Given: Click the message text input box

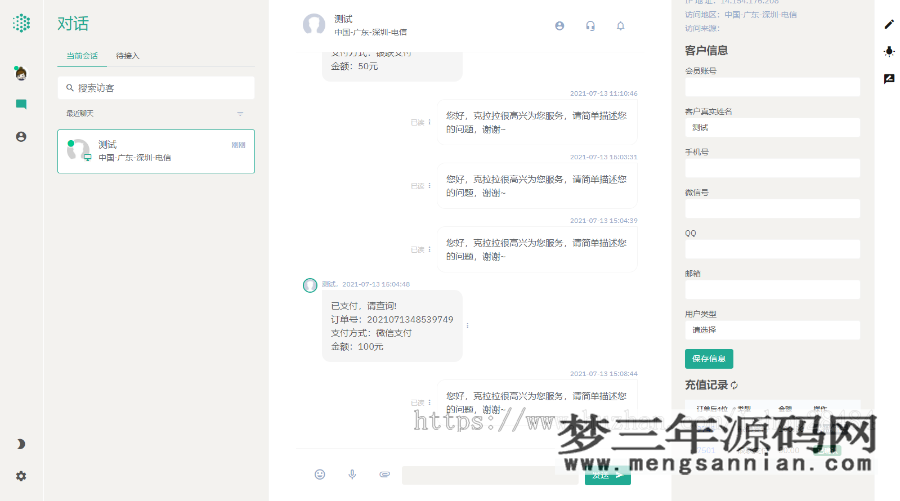Looking at the screenshot, I should [490, 475].
